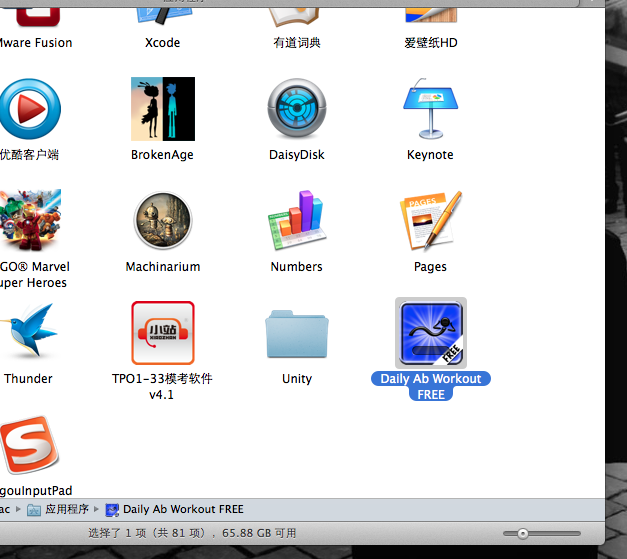Select the Numbers bar chart icon
Image resolution: width=627 pixels, height=559 pixels.
pos(297,220)
